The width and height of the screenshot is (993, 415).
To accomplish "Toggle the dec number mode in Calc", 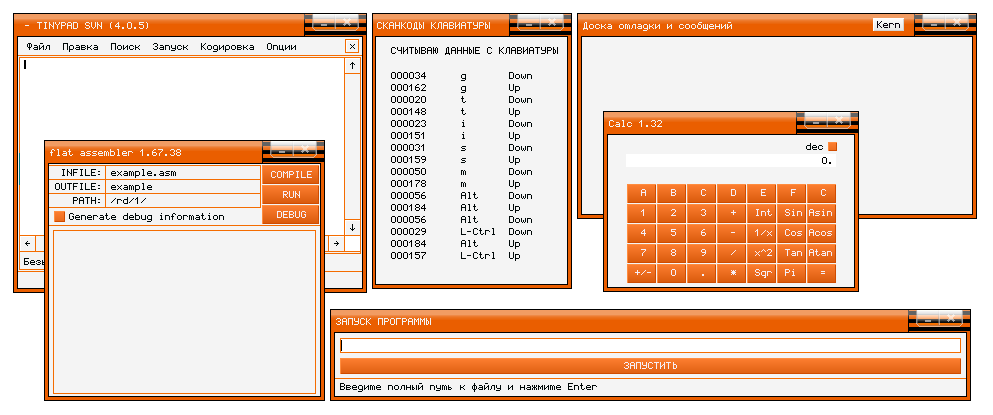I will click(x=832, y=147).
